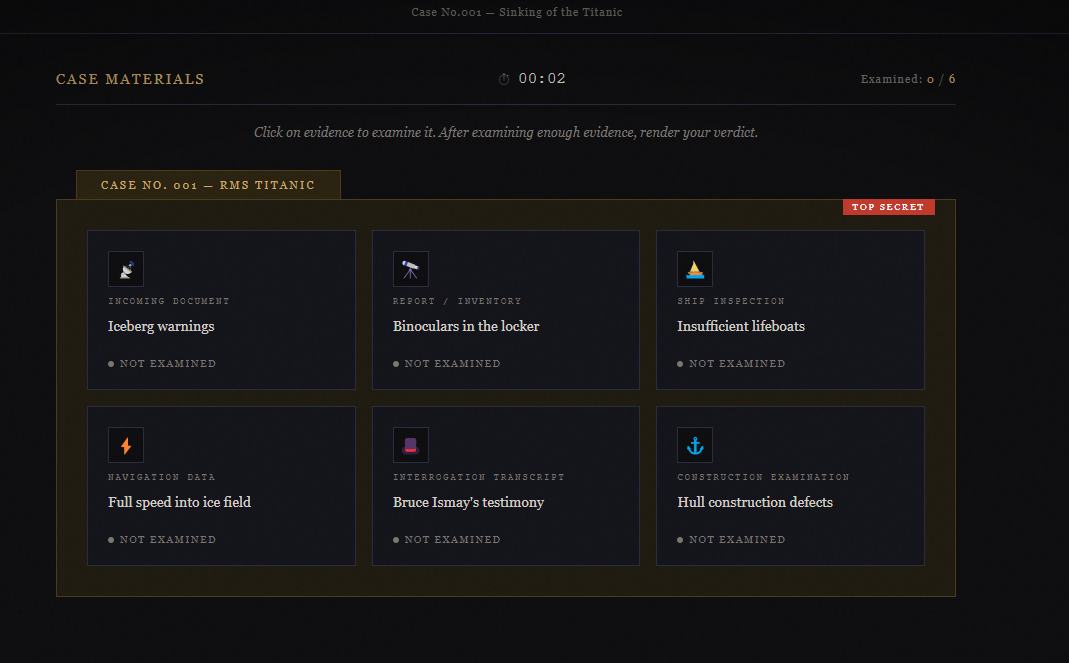Examine Insufficient lifeboats evidence

pyautogui.click(x=790, y=310)
